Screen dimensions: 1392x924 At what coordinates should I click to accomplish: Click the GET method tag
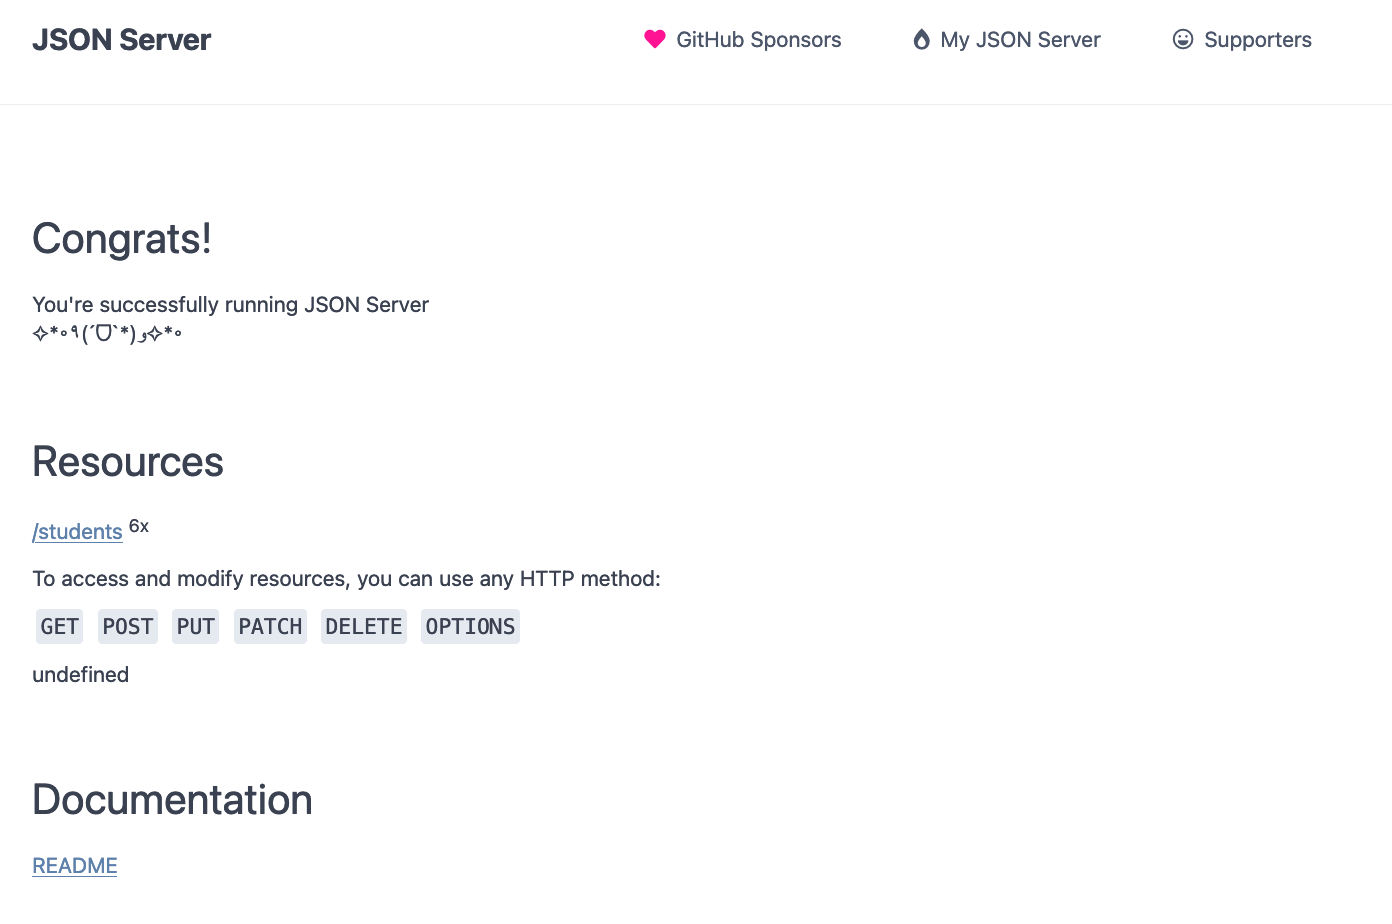[60, 627]
